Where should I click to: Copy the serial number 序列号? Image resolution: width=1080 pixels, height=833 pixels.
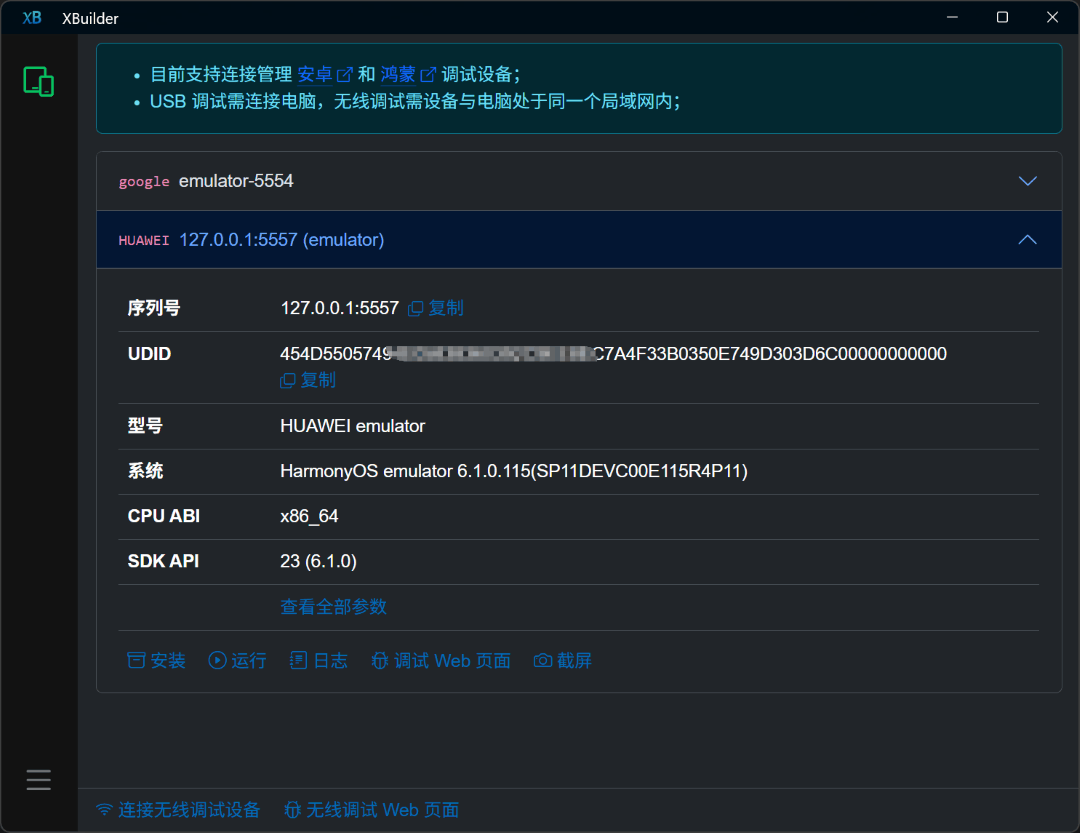coord(436,308)
